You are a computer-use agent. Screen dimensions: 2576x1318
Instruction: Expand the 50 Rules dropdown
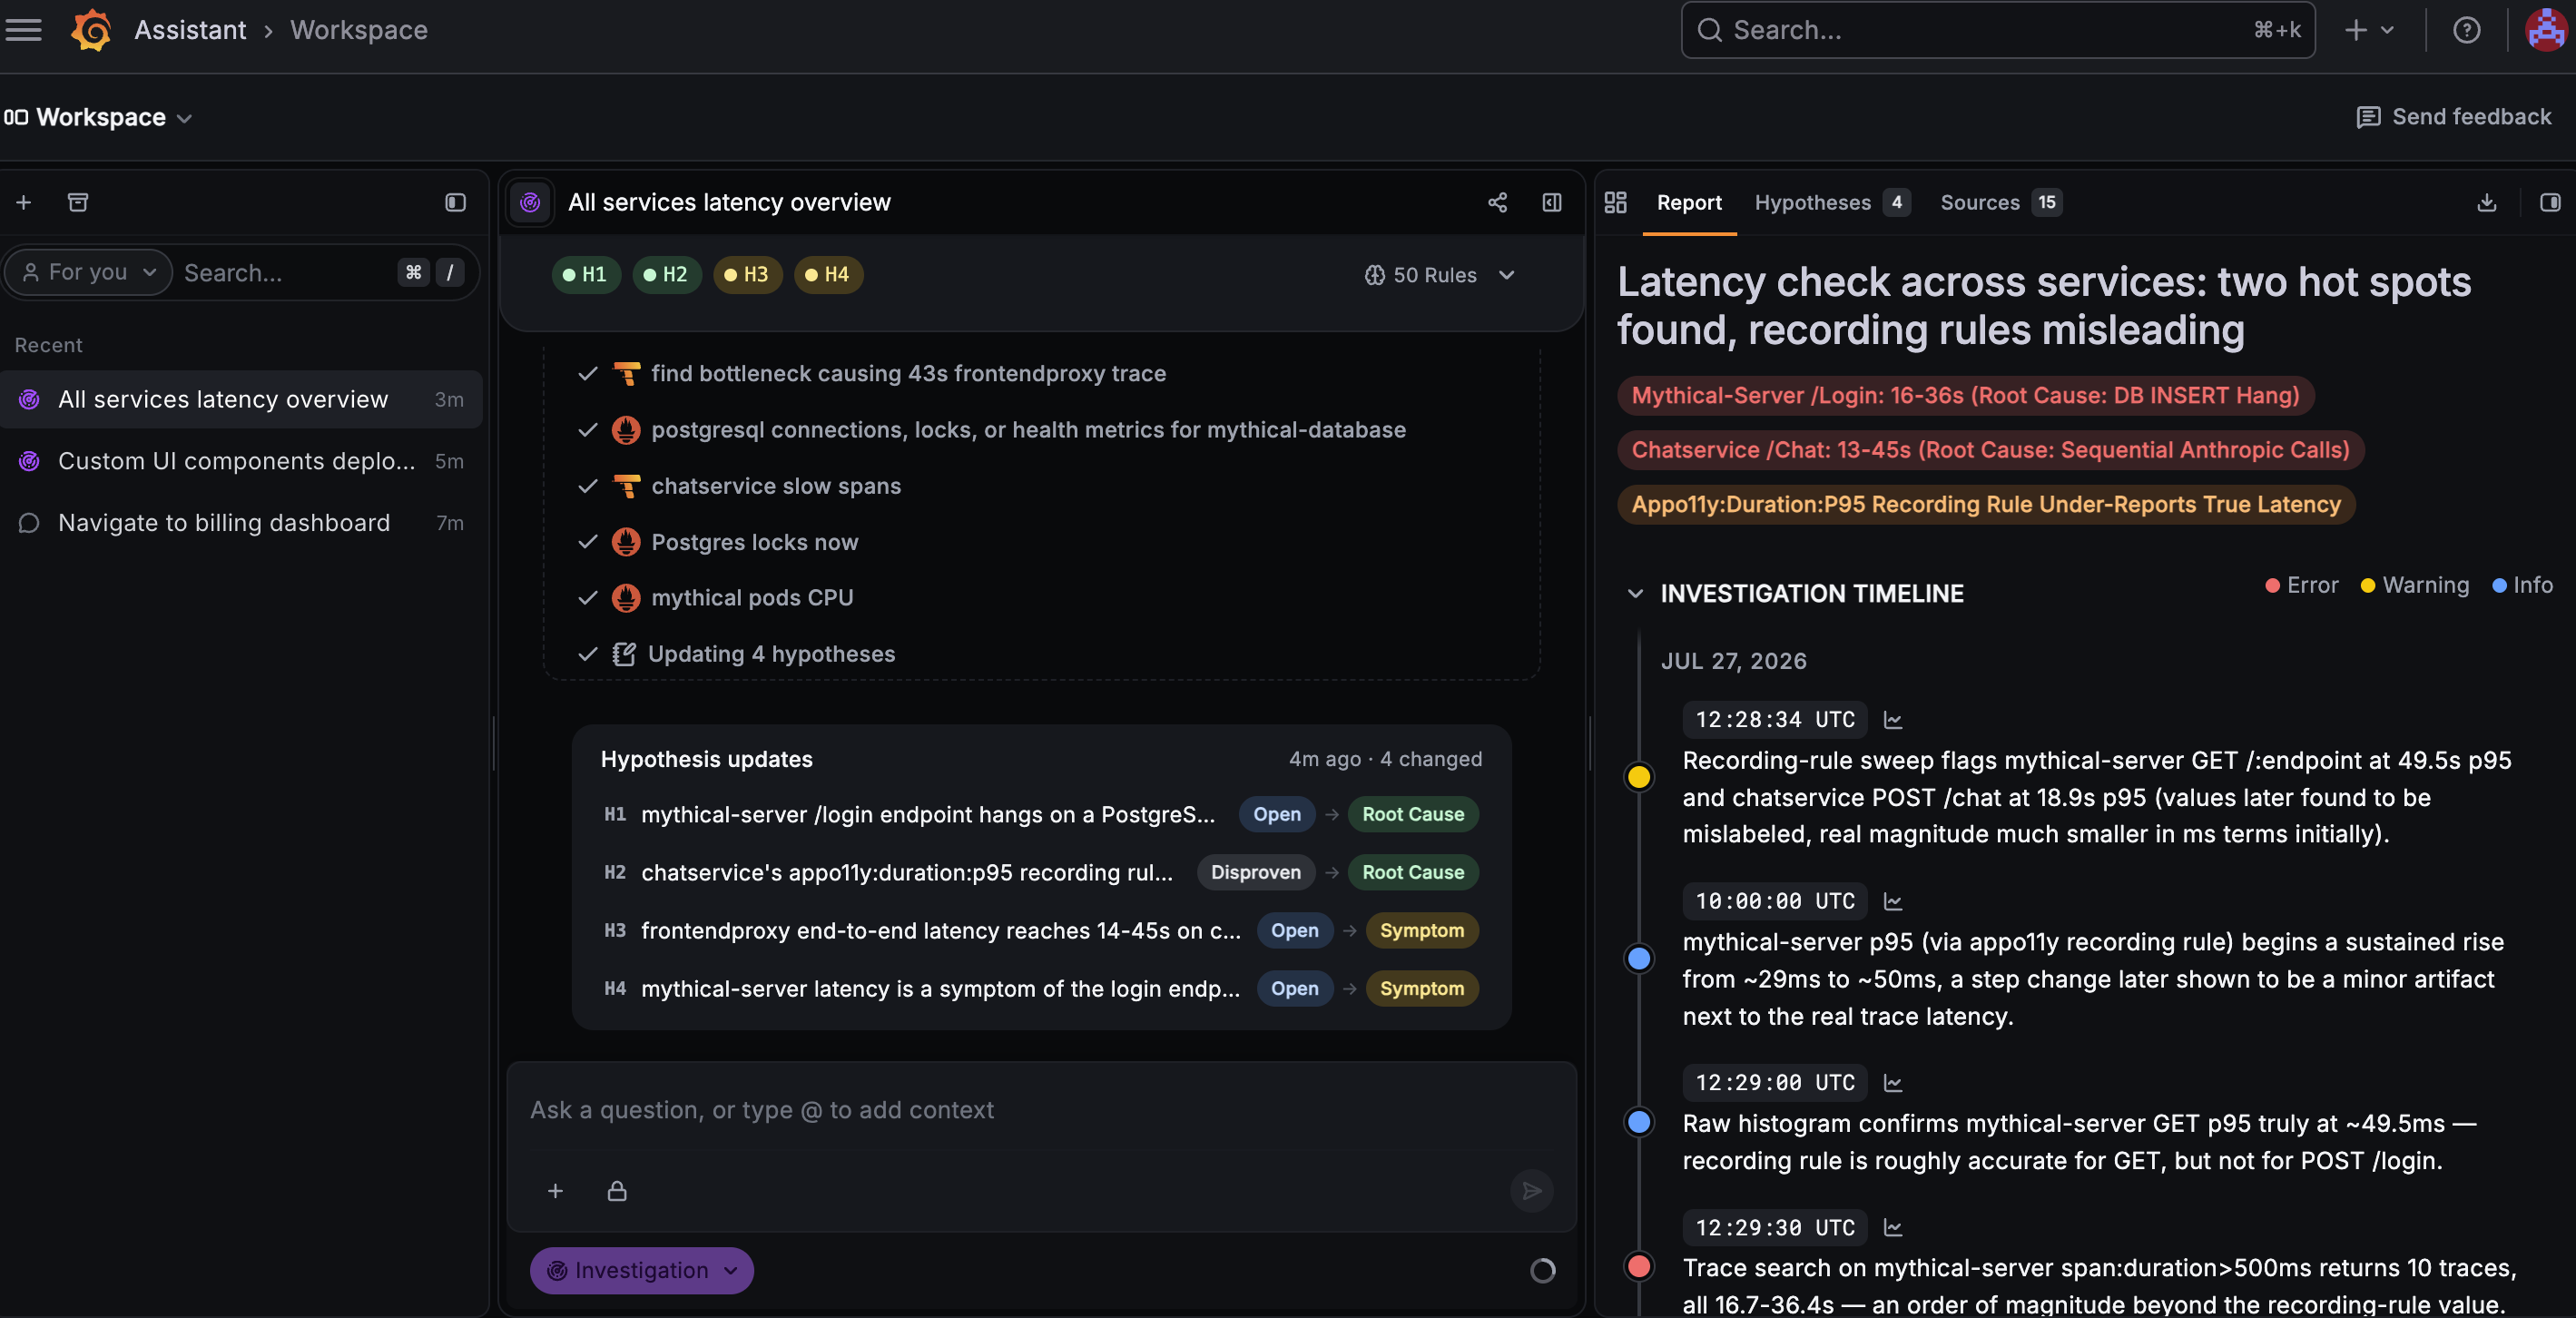pos(1440,275)
